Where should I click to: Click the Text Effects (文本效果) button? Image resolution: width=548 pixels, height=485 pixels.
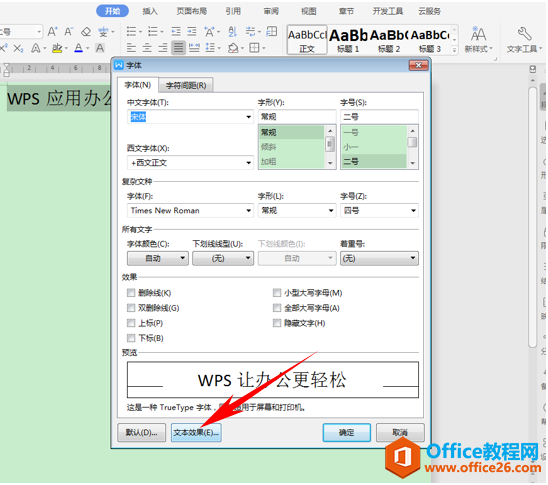tap(196, 433)
